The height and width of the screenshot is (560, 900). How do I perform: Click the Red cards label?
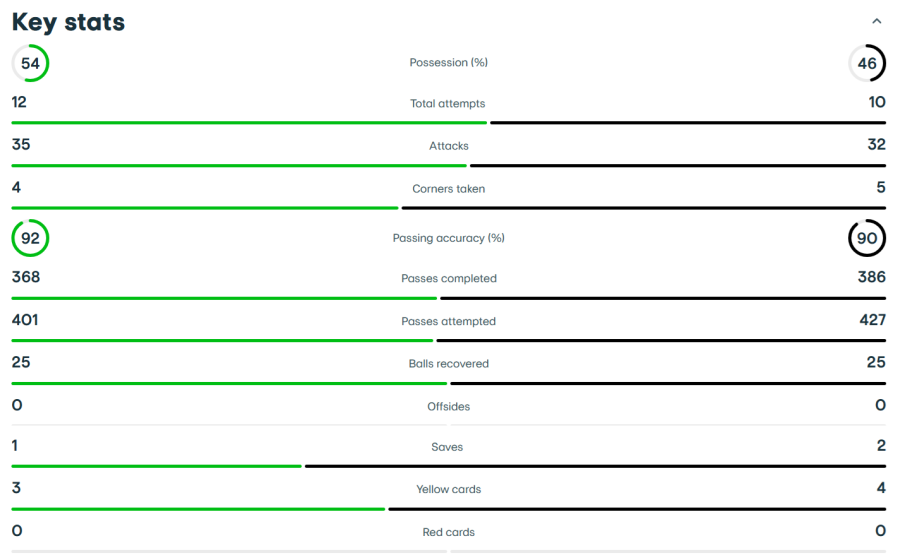coord(448,532)
